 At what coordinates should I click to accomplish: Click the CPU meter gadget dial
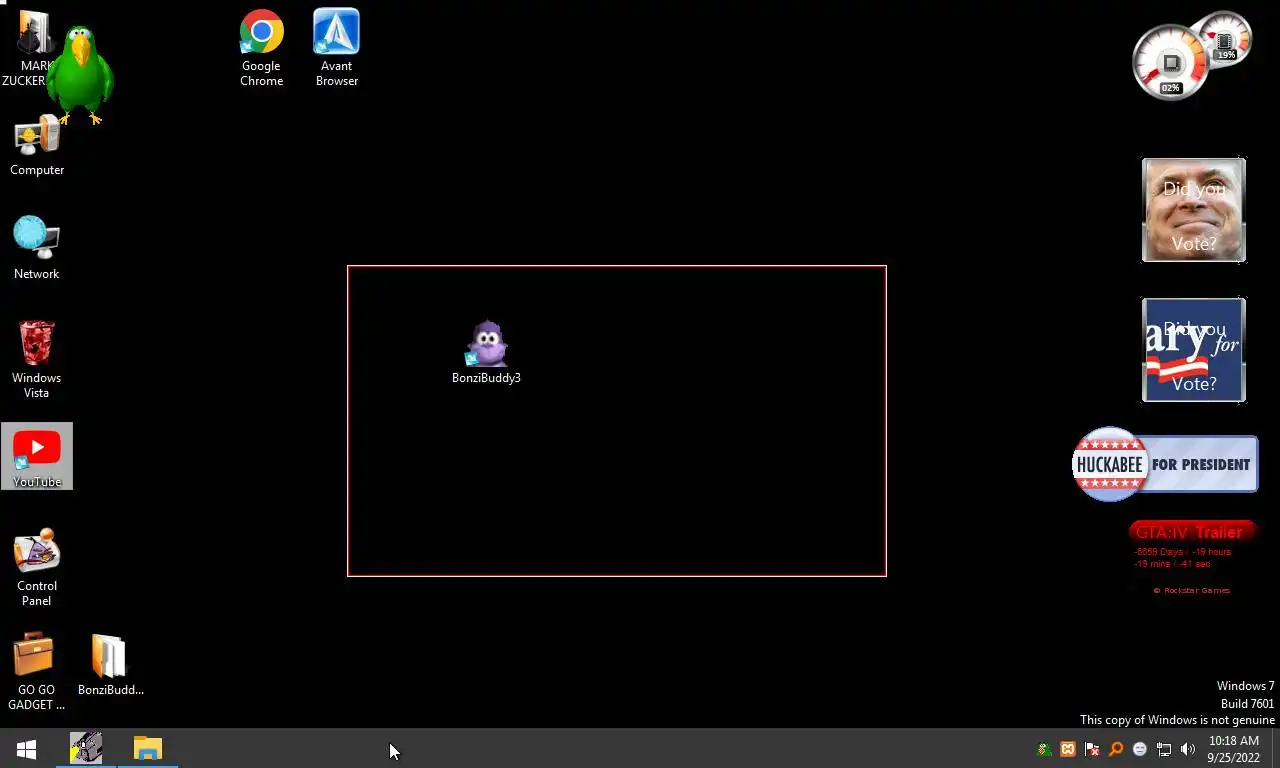click(x=1170, y=63)
